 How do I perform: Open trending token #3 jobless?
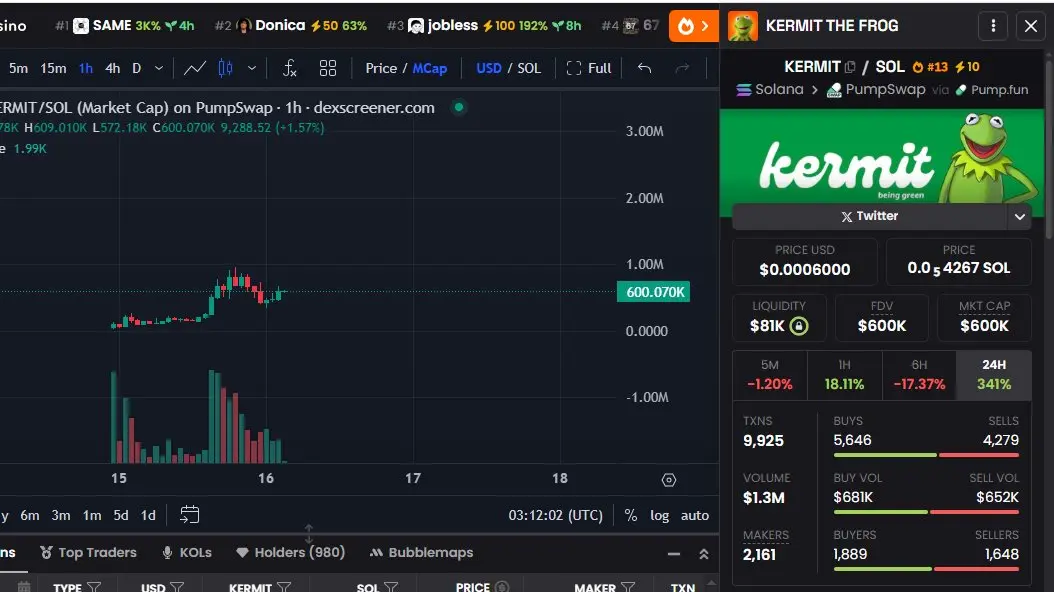tap(484, 26)
